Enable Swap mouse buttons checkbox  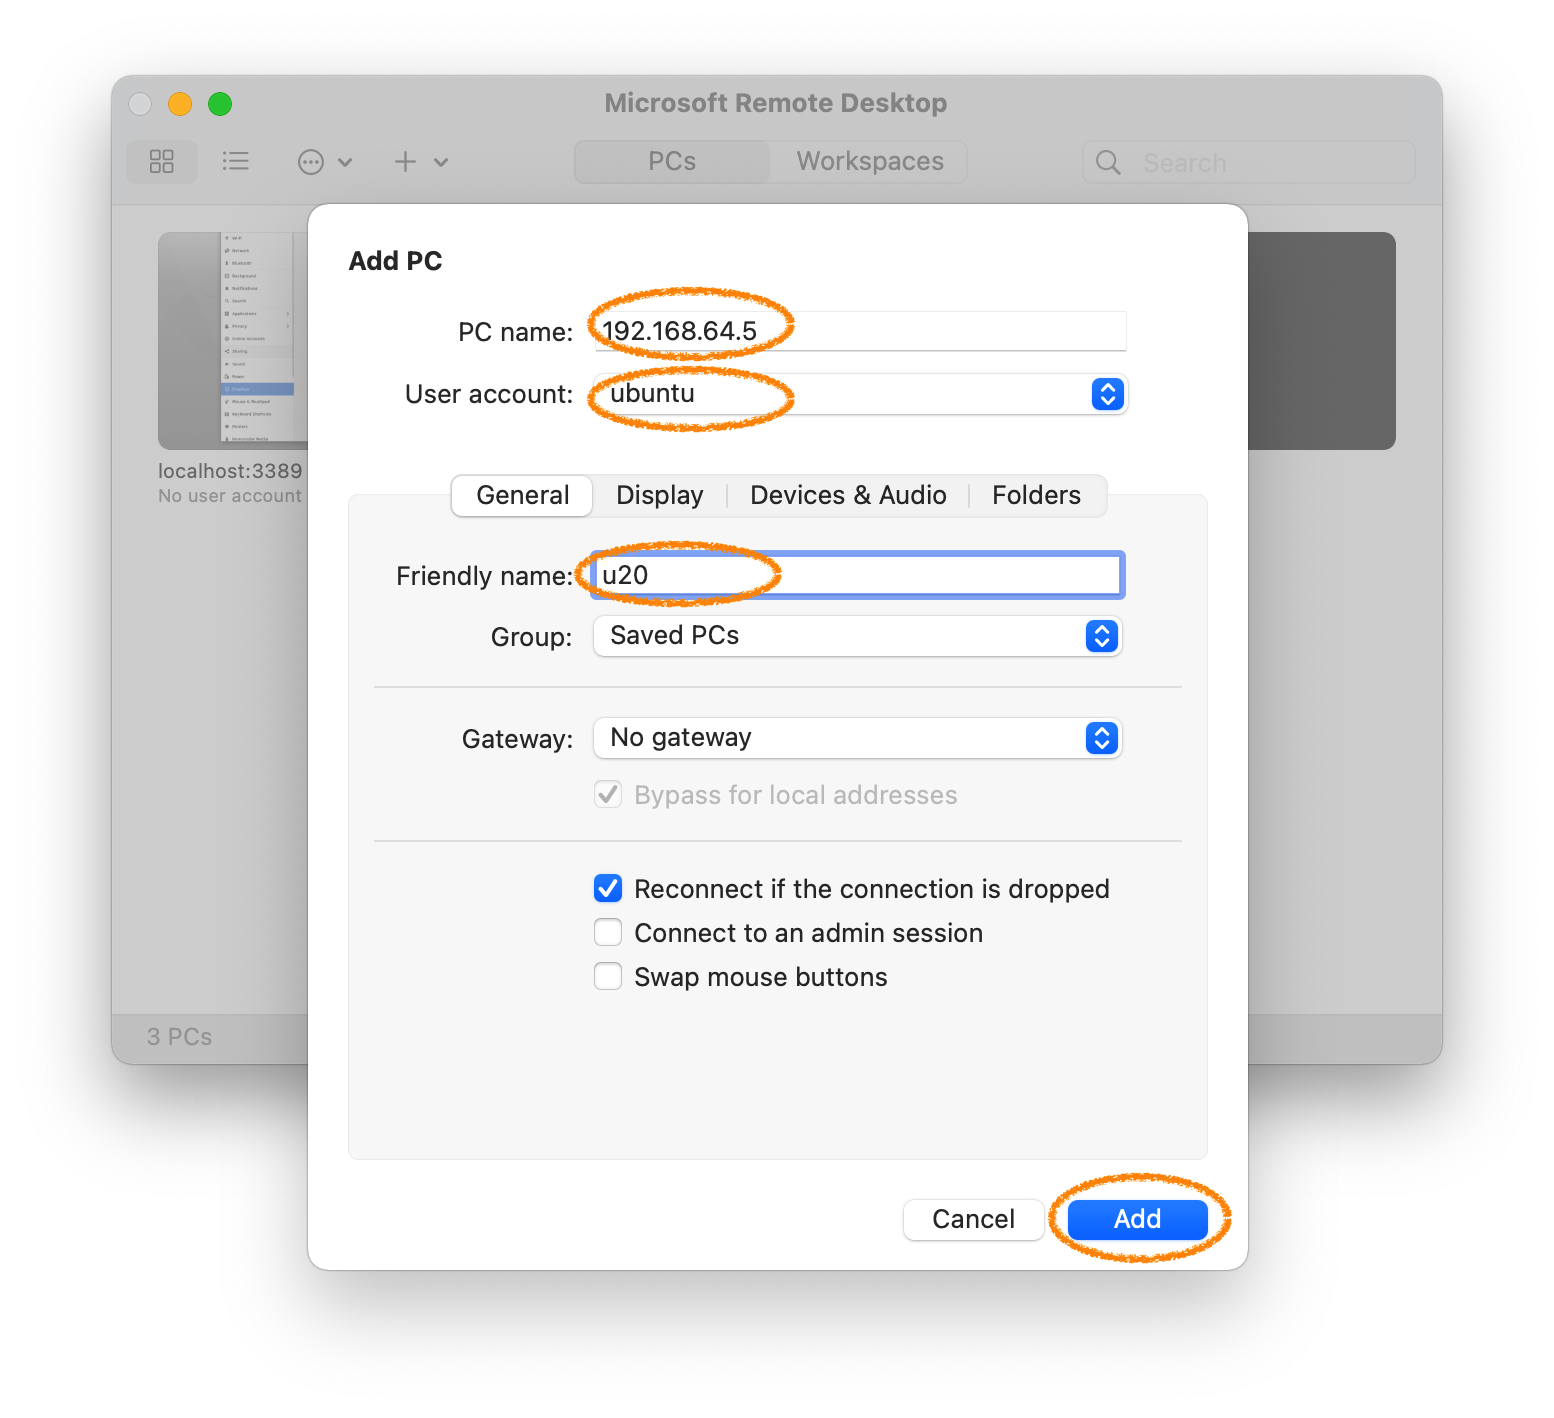coord(608,977)
